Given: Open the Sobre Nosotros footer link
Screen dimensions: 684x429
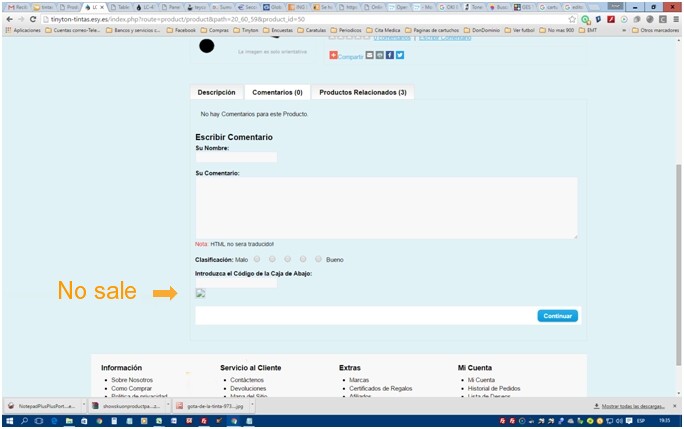Looking at the screenshot, I should tap(132, 380).
